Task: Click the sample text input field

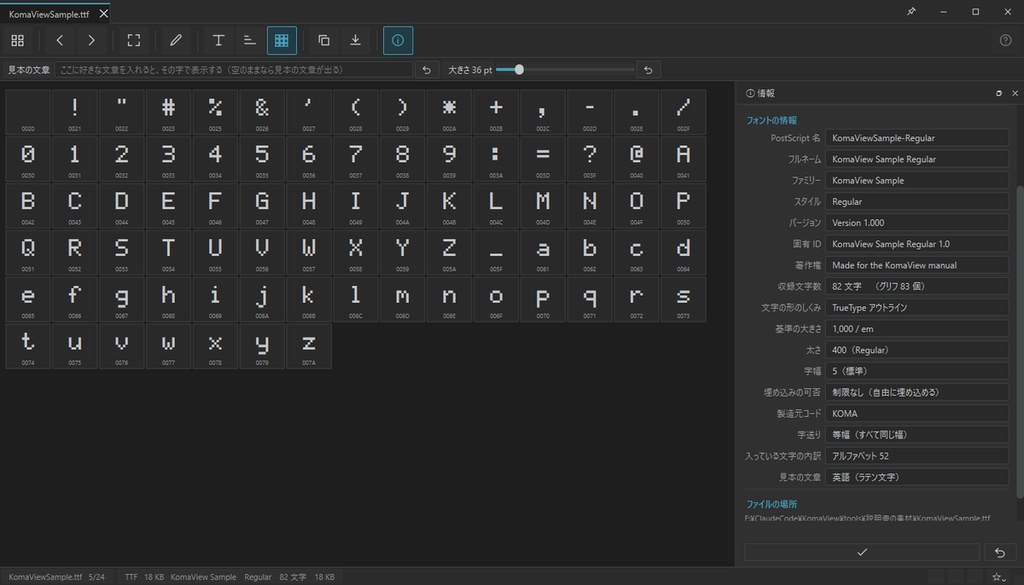Action: coord(233,70)
